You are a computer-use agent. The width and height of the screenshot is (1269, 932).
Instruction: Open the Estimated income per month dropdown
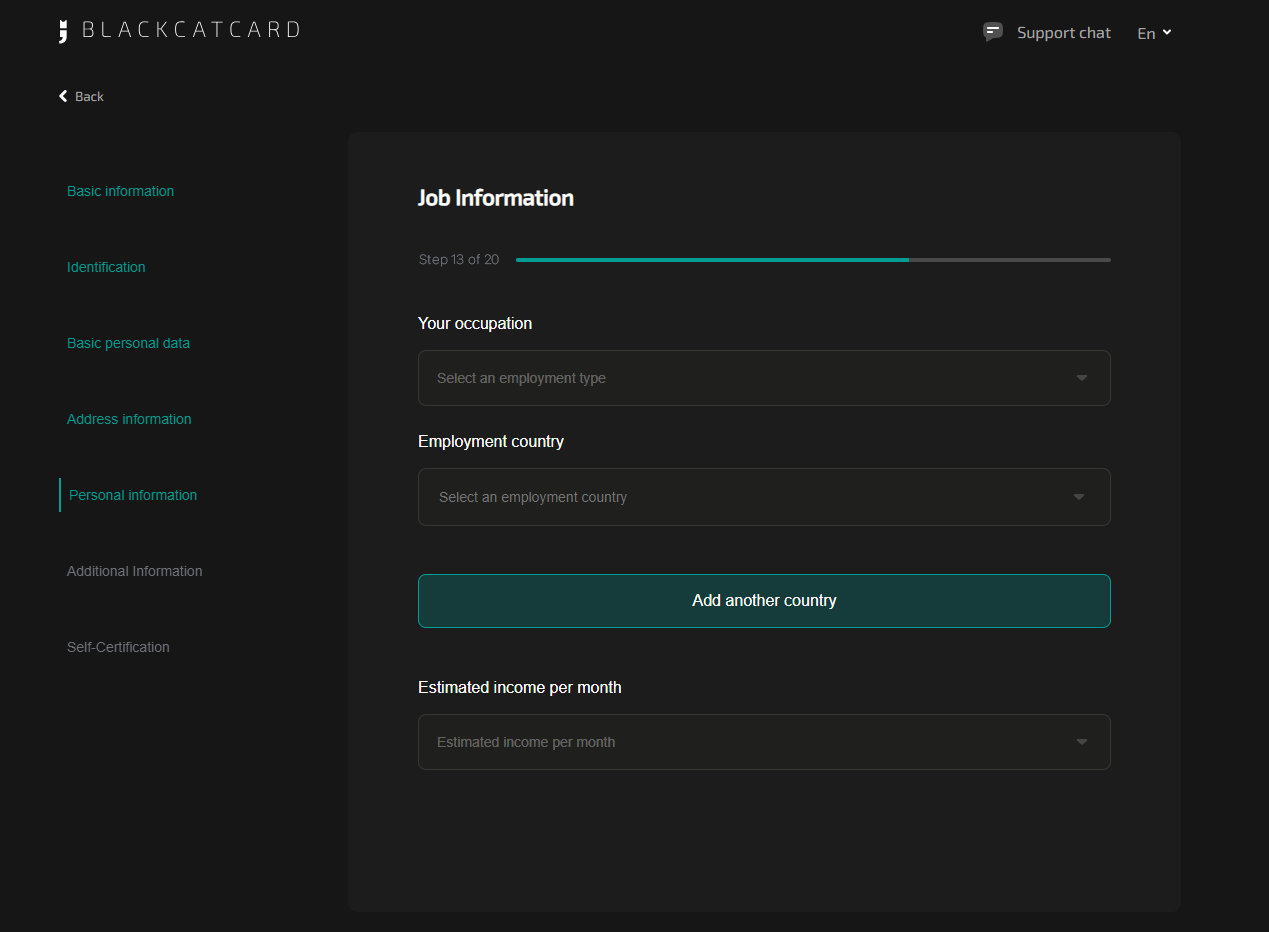coord(764,742)
